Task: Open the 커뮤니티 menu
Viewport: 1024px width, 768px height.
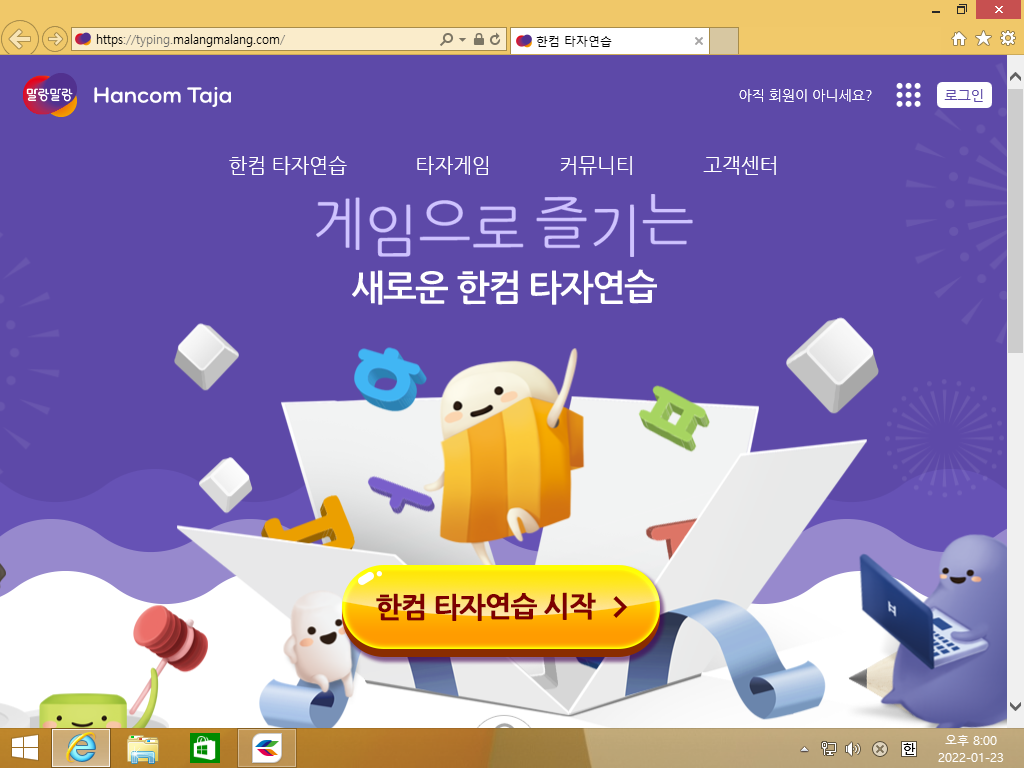Action: pos(596,165)
